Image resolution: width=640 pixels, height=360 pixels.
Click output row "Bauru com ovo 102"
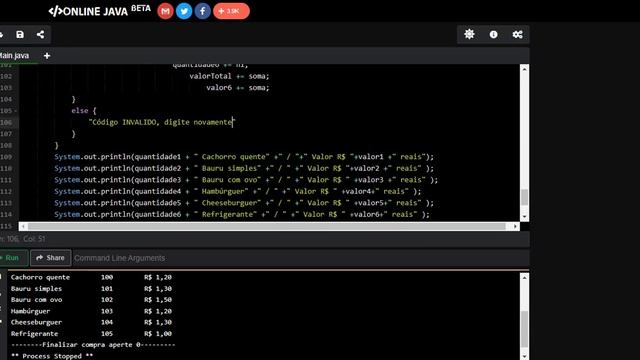click(91, 300)
